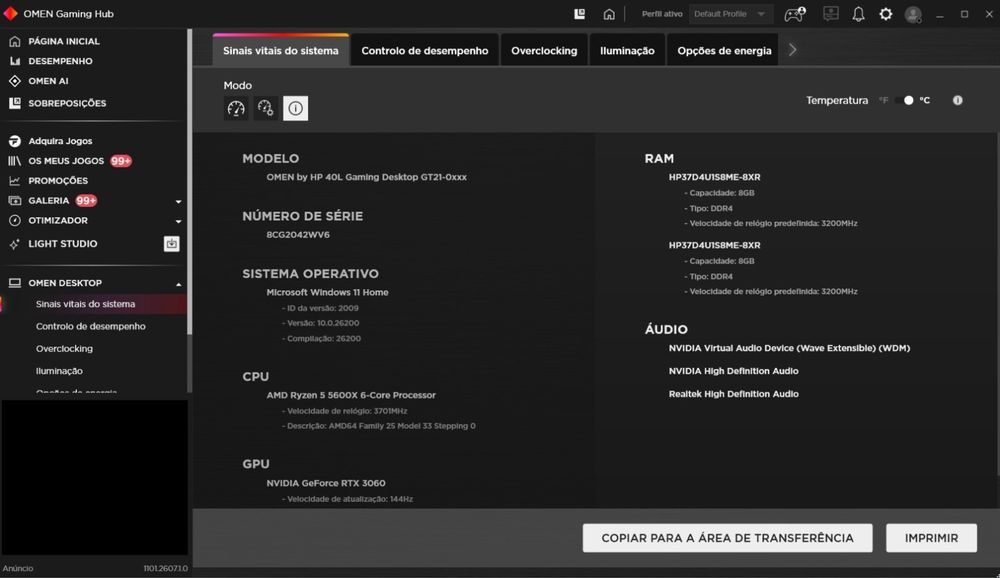Screen dimensions: 1000x578
Task: Click the home icon in title bar
Action: pos(609,14)
